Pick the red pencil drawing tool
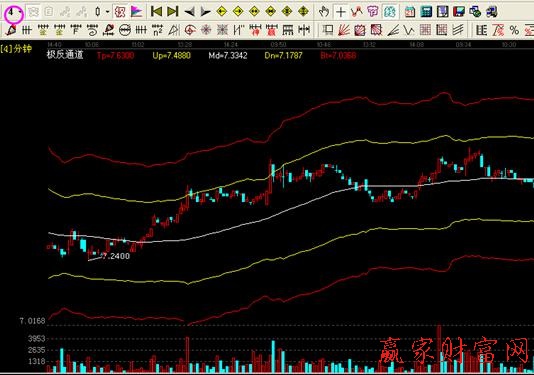This screenshot has height=375, width=534. pyautogui.click(x=11, y=30)
